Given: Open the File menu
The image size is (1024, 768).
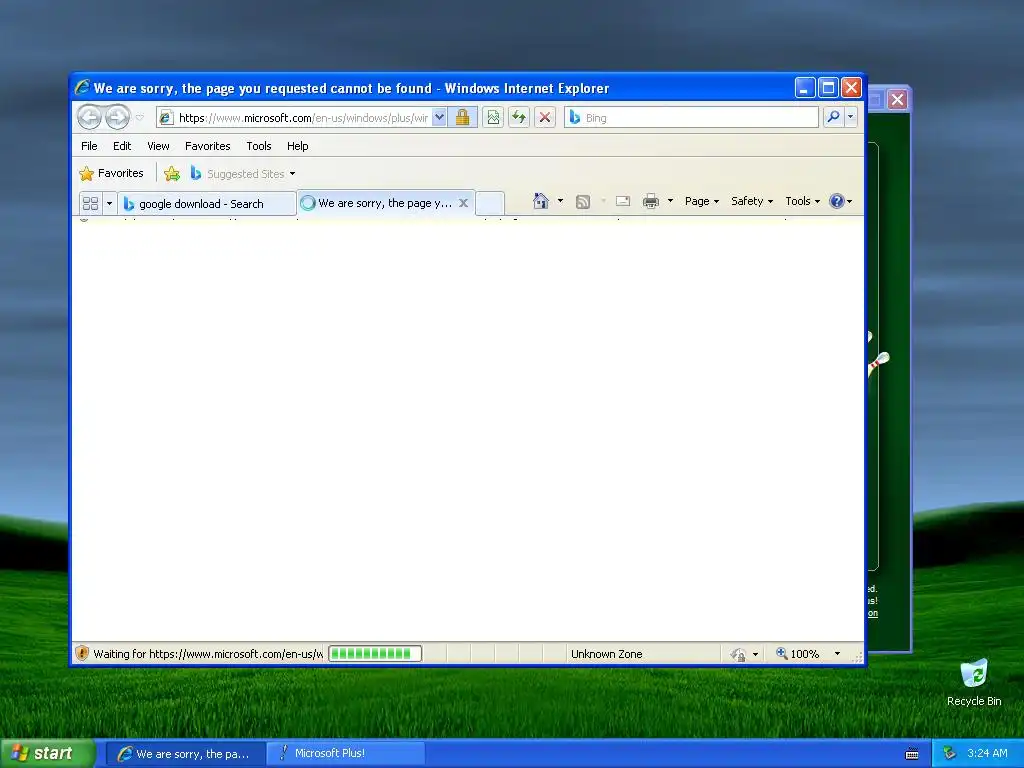Looking at the screenshot, I should (x=89, y=146).
